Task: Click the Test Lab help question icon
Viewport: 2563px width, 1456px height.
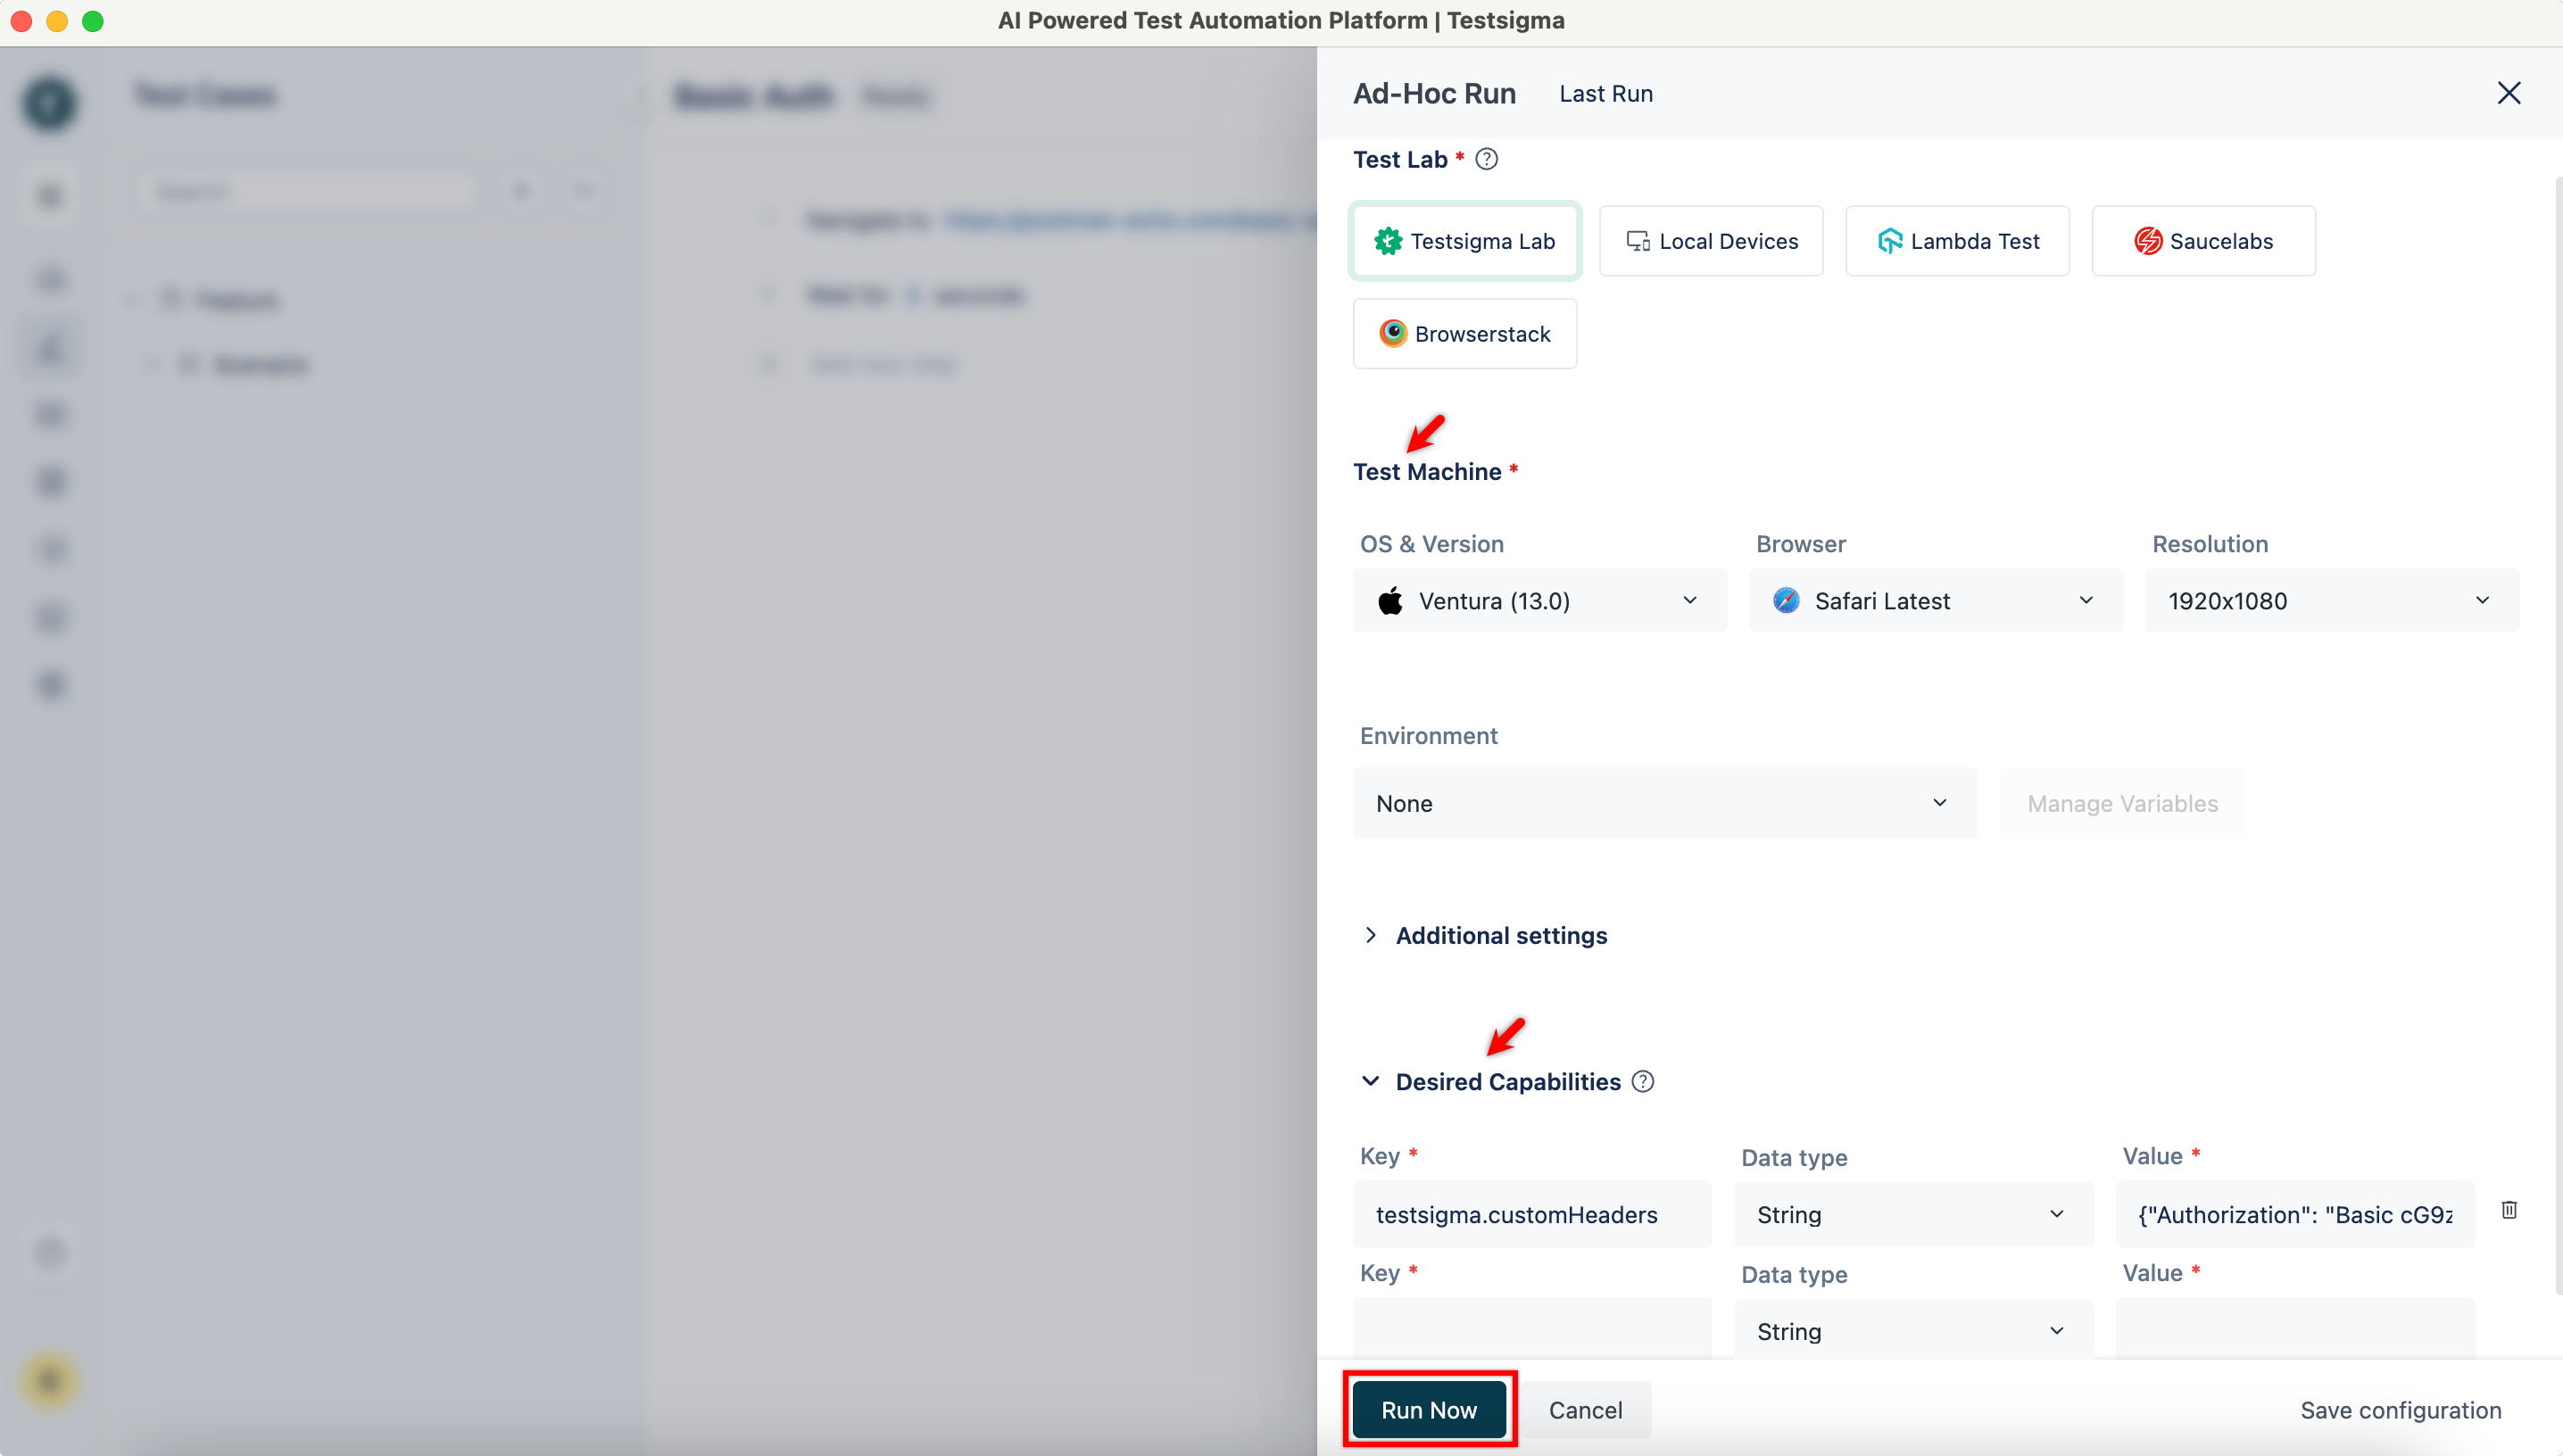Action: (x=1486, y=159)
